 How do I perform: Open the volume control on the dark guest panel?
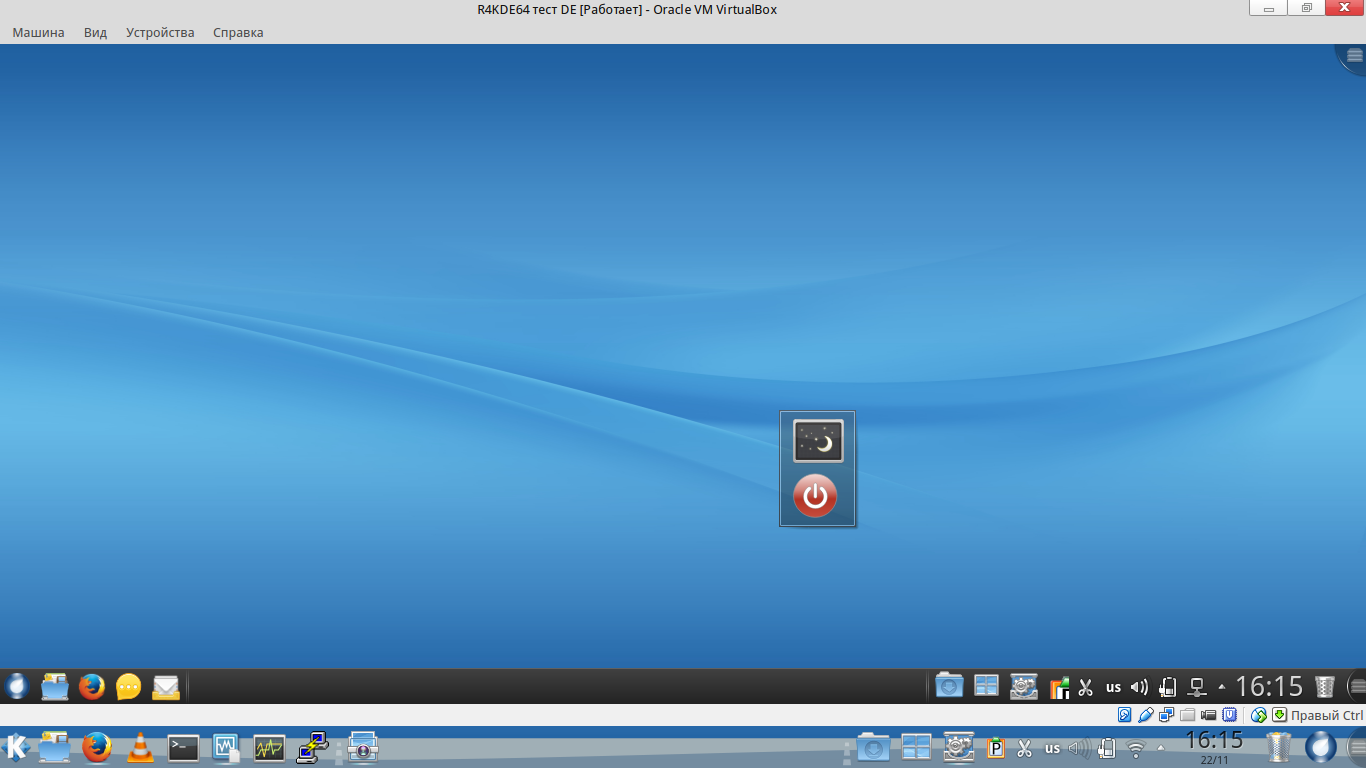[x=1139, y=687]
